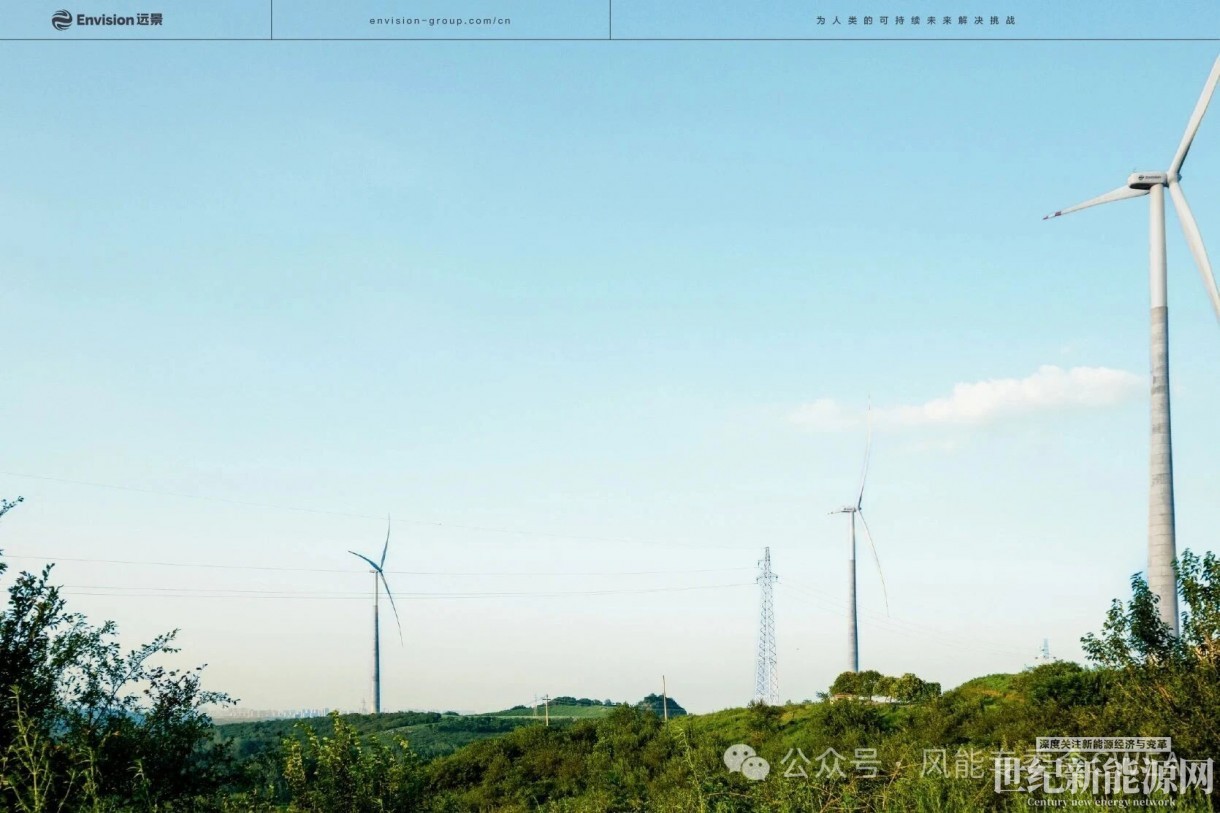Click the Envision swirl logo icon
The height and width of the screenshot is (813, 1220).
[61, 19]
